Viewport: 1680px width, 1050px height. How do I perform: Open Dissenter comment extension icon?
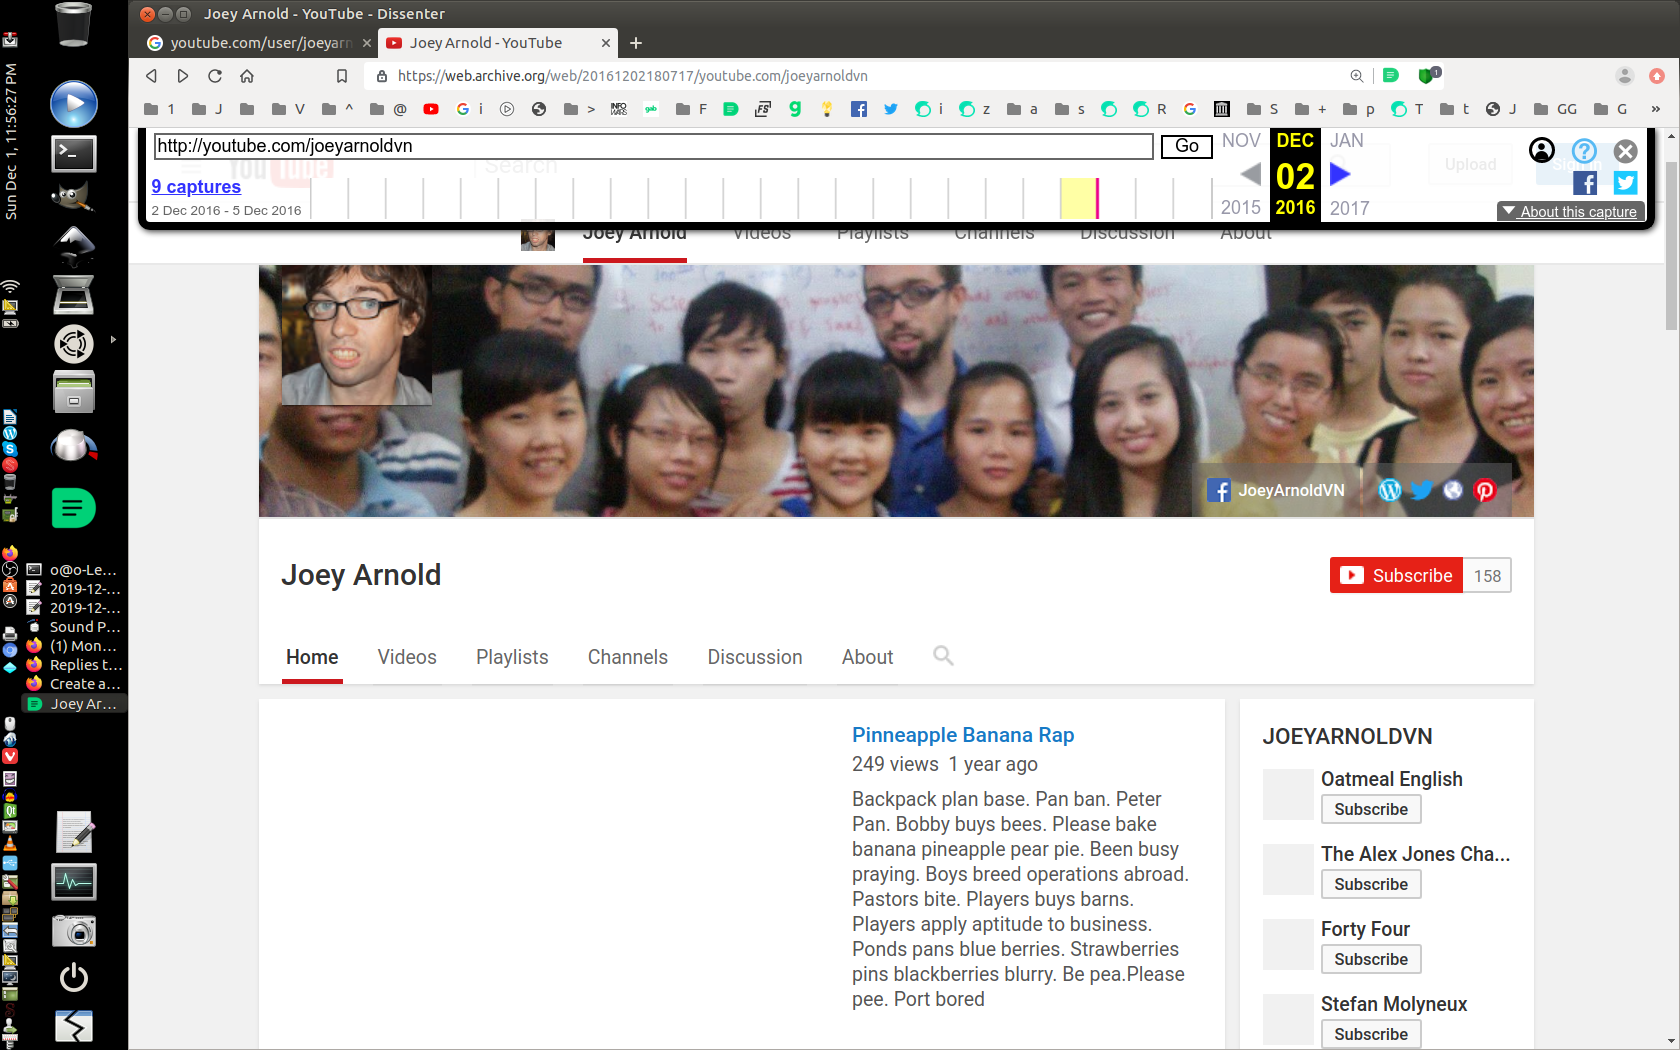click(x=1390, y=75)
